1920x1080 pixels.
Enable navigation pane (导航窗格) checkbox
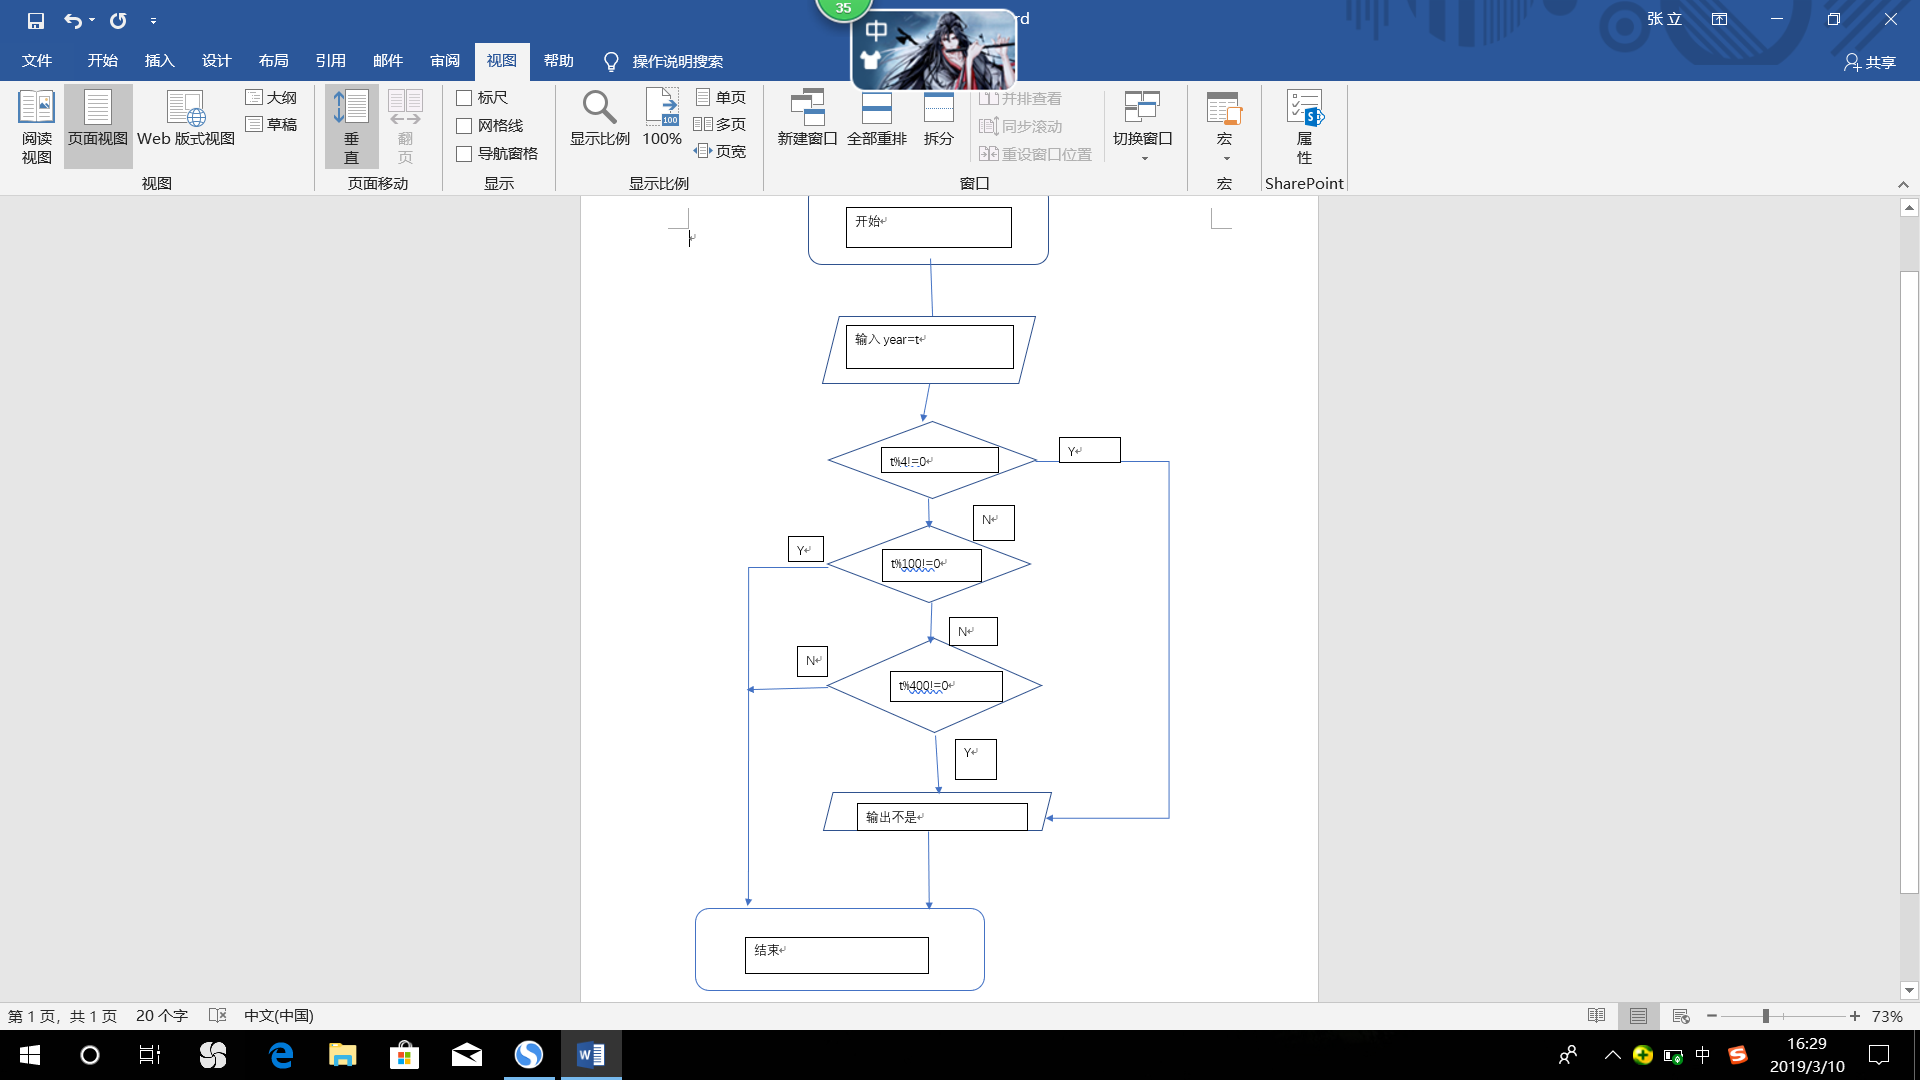pyautogui.click(x=464, y=154)
